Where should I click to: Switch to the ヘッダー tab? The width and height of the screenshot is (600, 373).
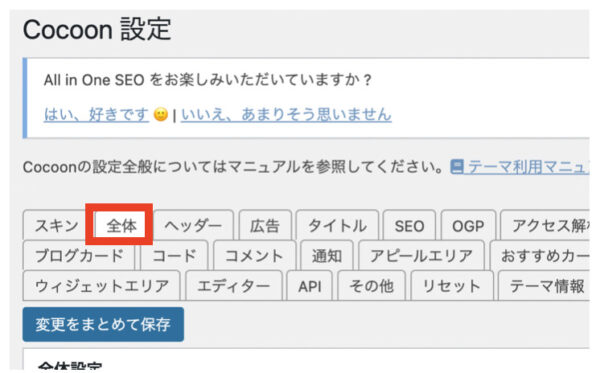[193, 225]
